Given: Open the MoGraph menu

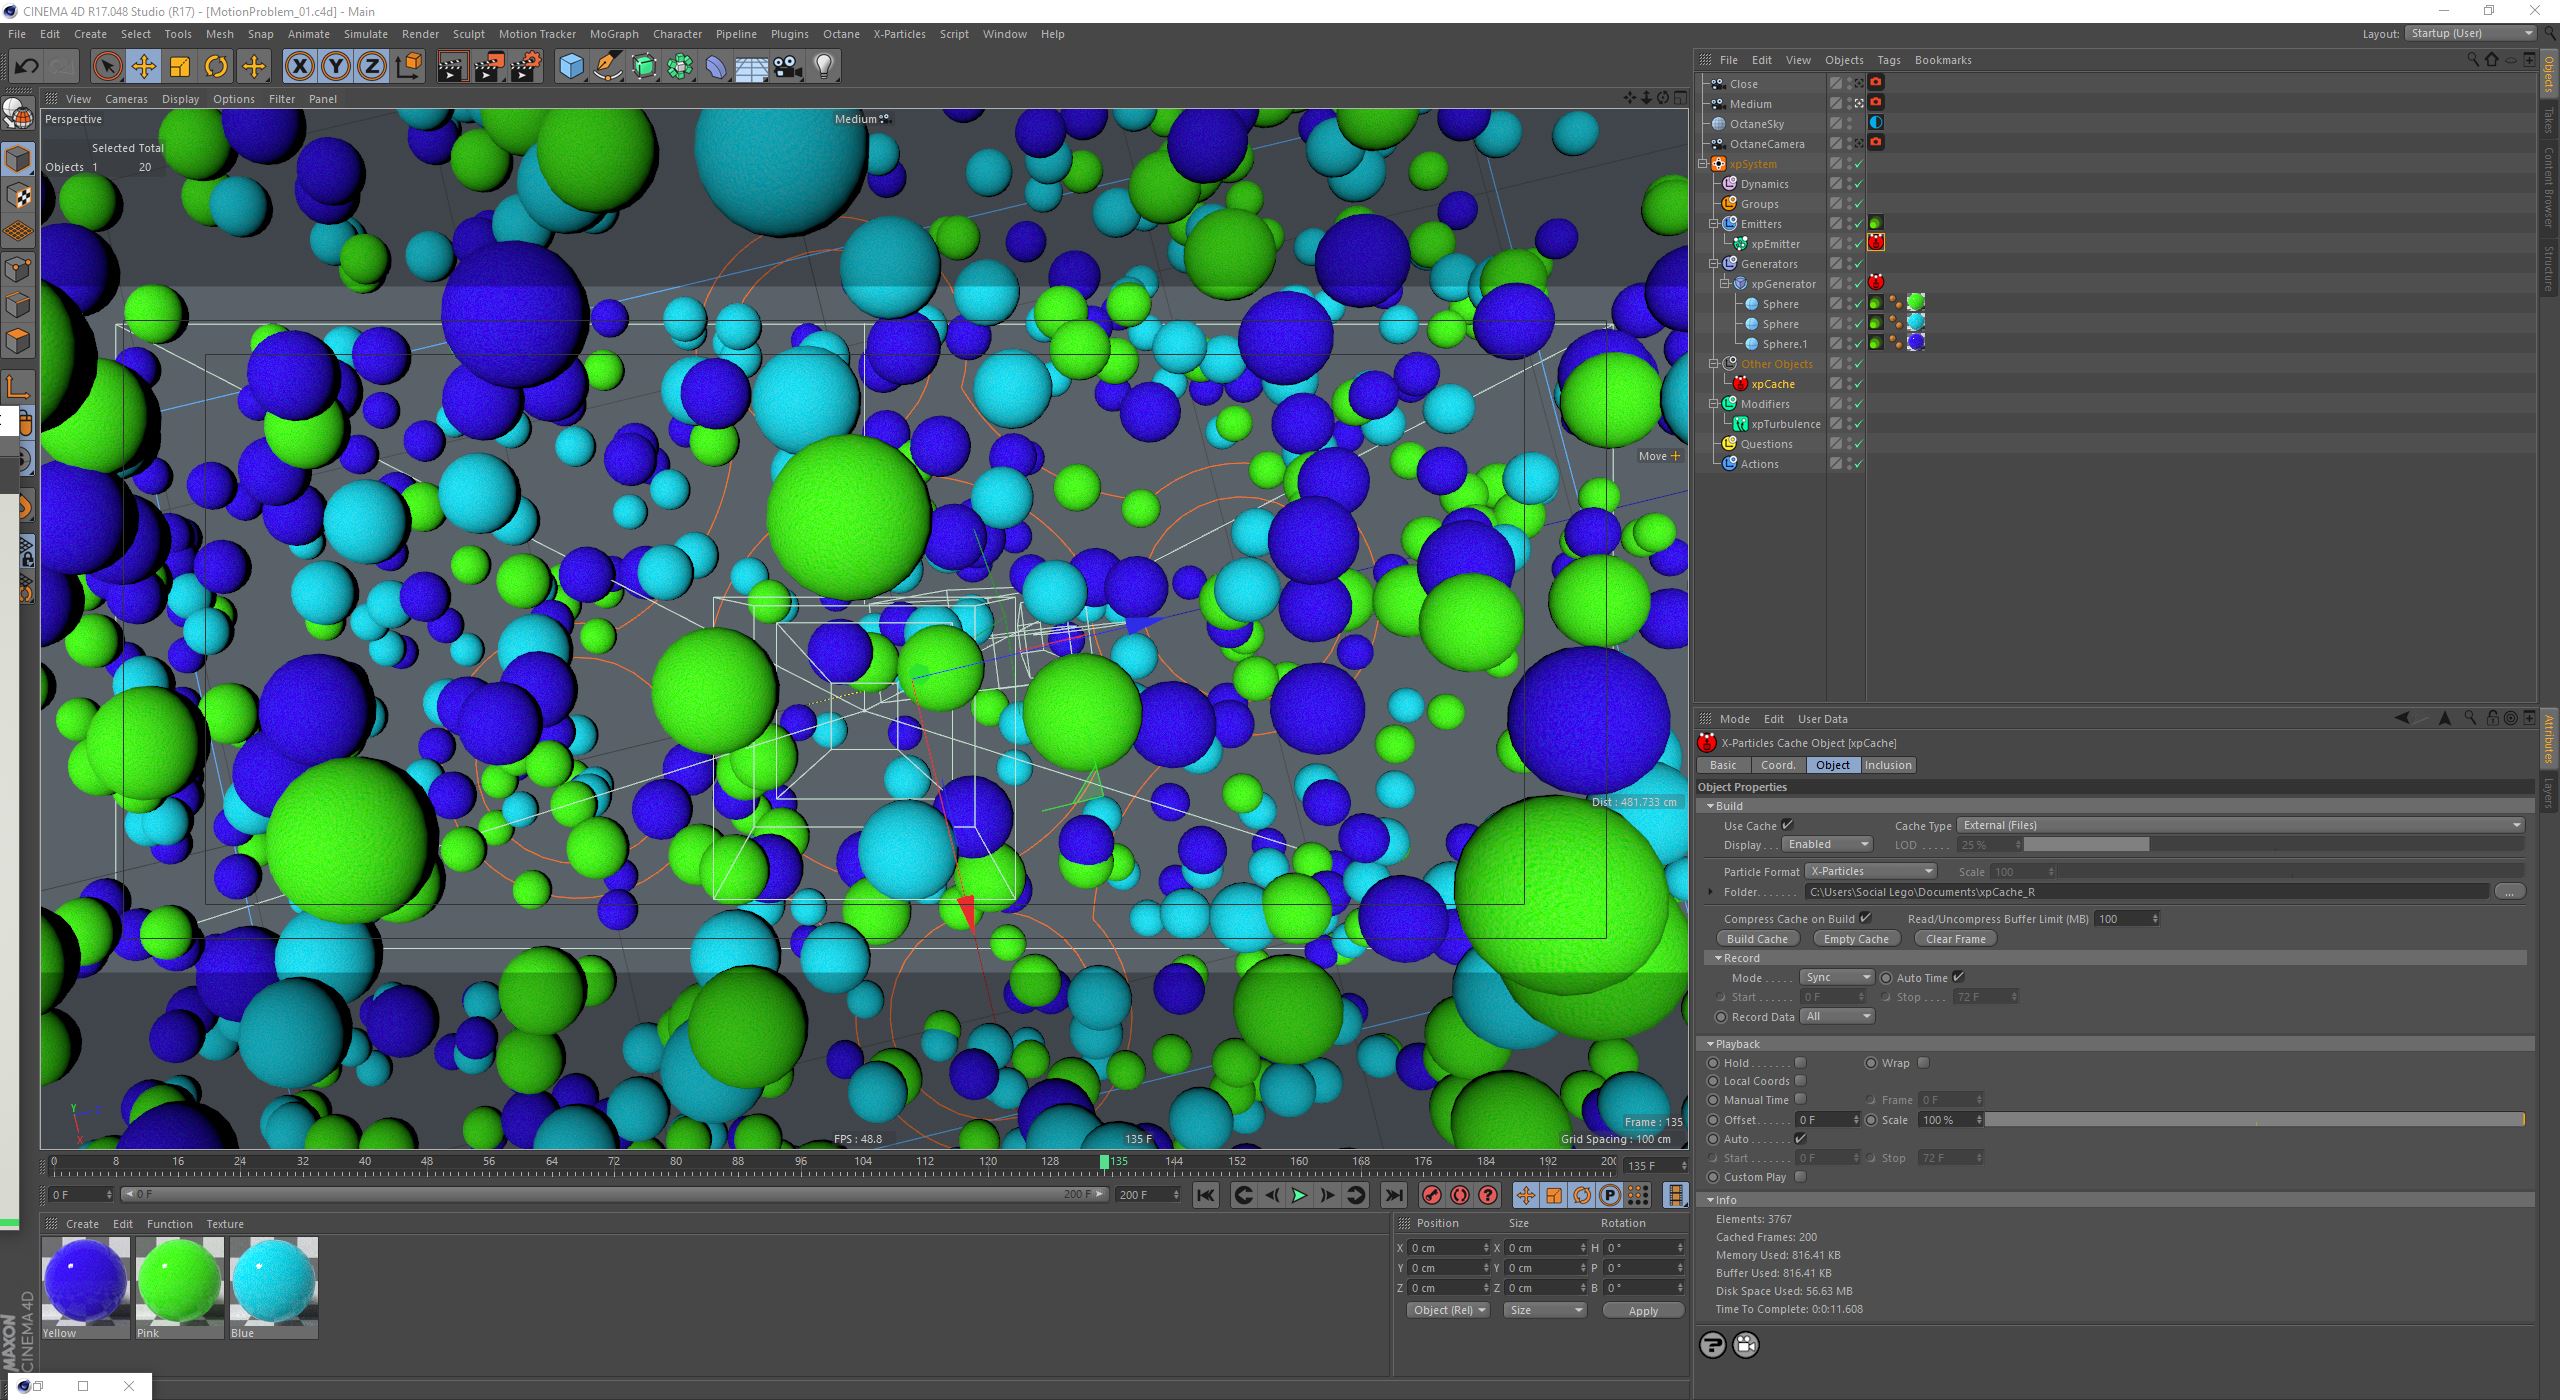Looking at the screenshot, I should coord(613,34).
